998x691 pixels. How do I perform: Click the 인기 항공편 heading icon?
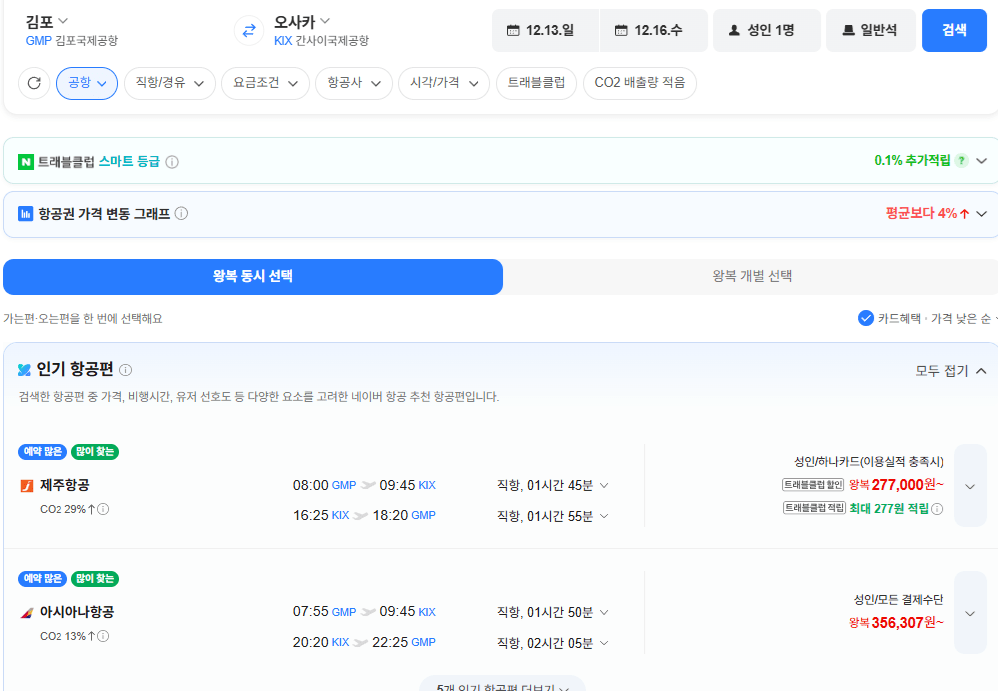click(24, 370)
